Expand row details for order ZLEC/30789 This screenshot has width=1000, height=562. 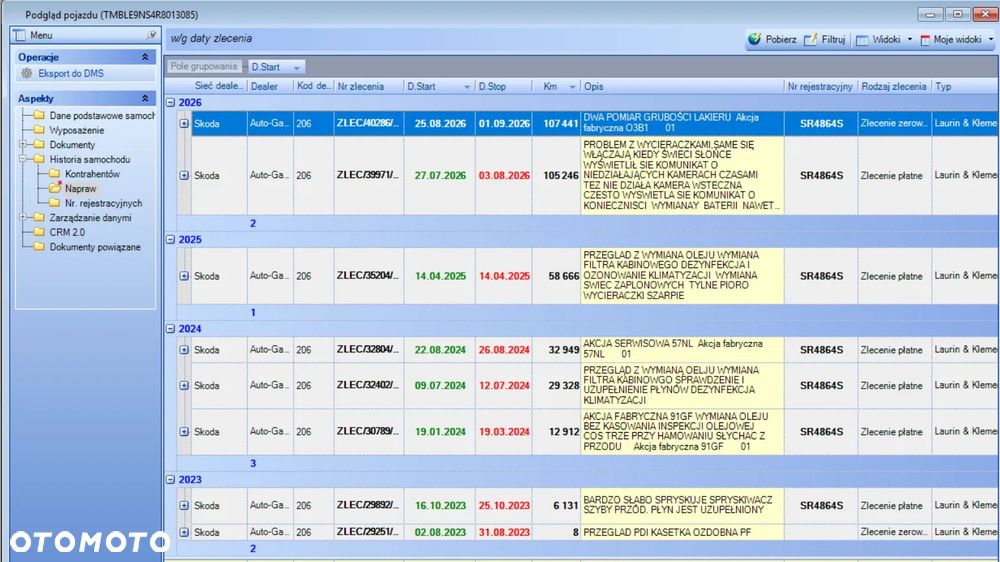point(184,431)
